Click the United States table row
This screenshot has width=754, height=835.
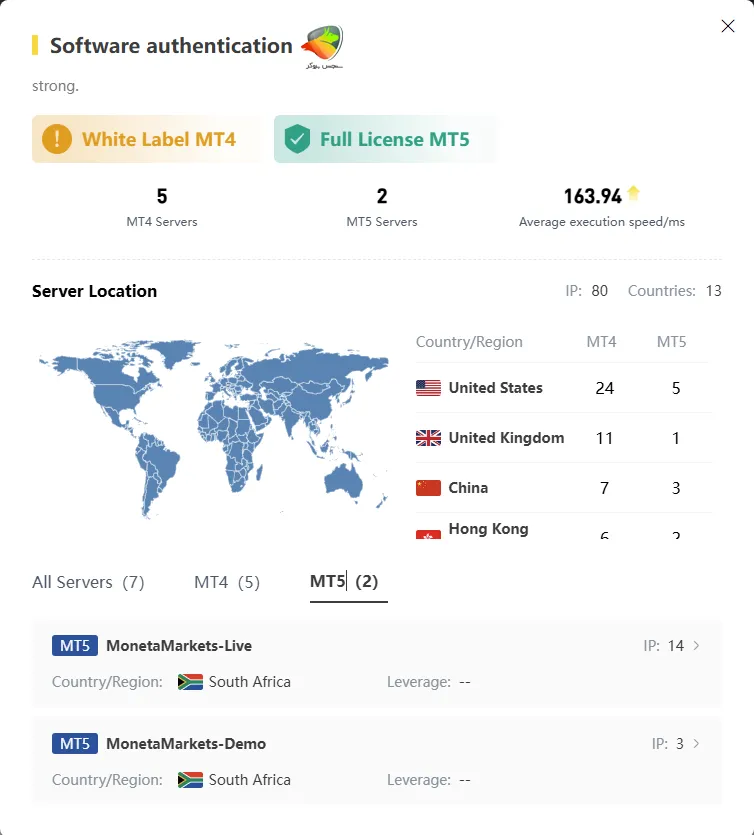click(562, 388)
